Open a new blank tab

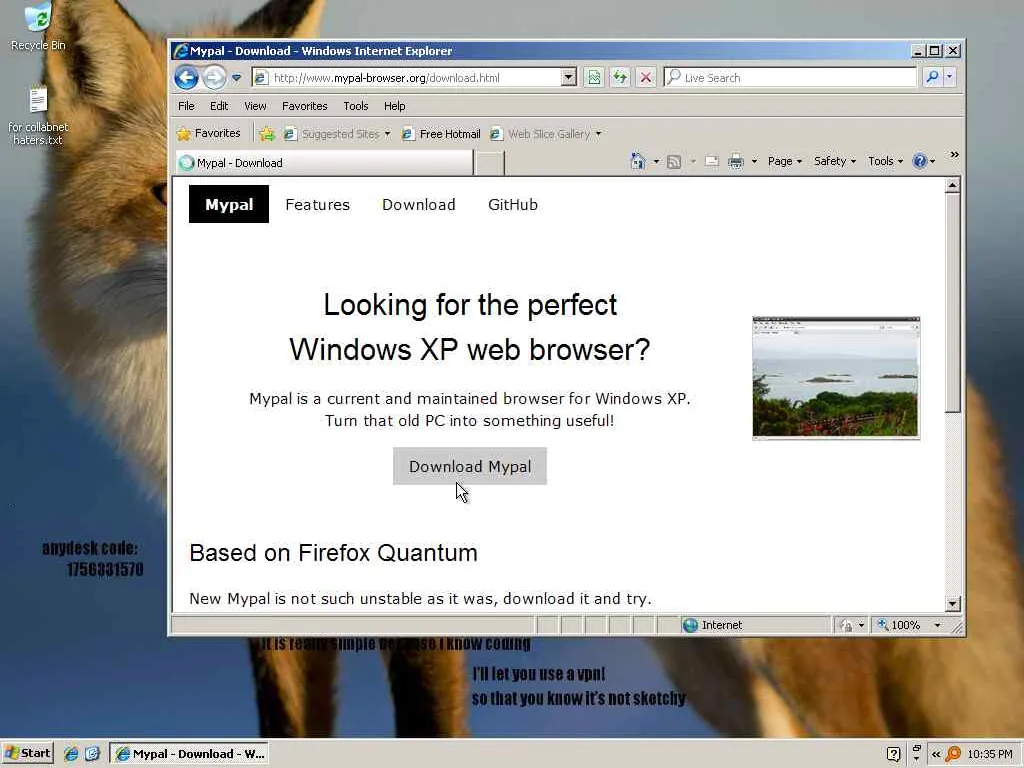(x=490, y=163)
